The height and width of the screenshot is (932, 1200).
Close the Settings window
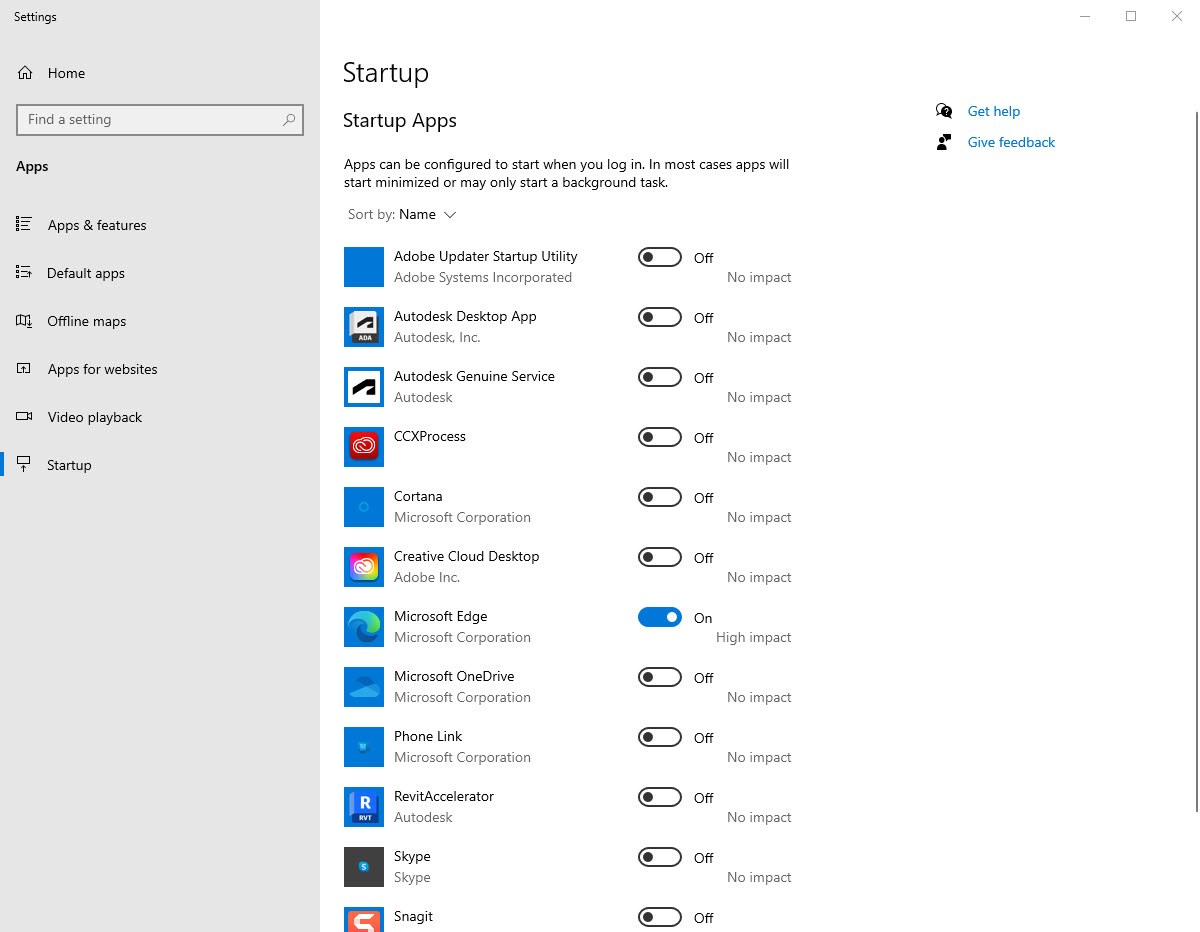tap(1177, 16)
